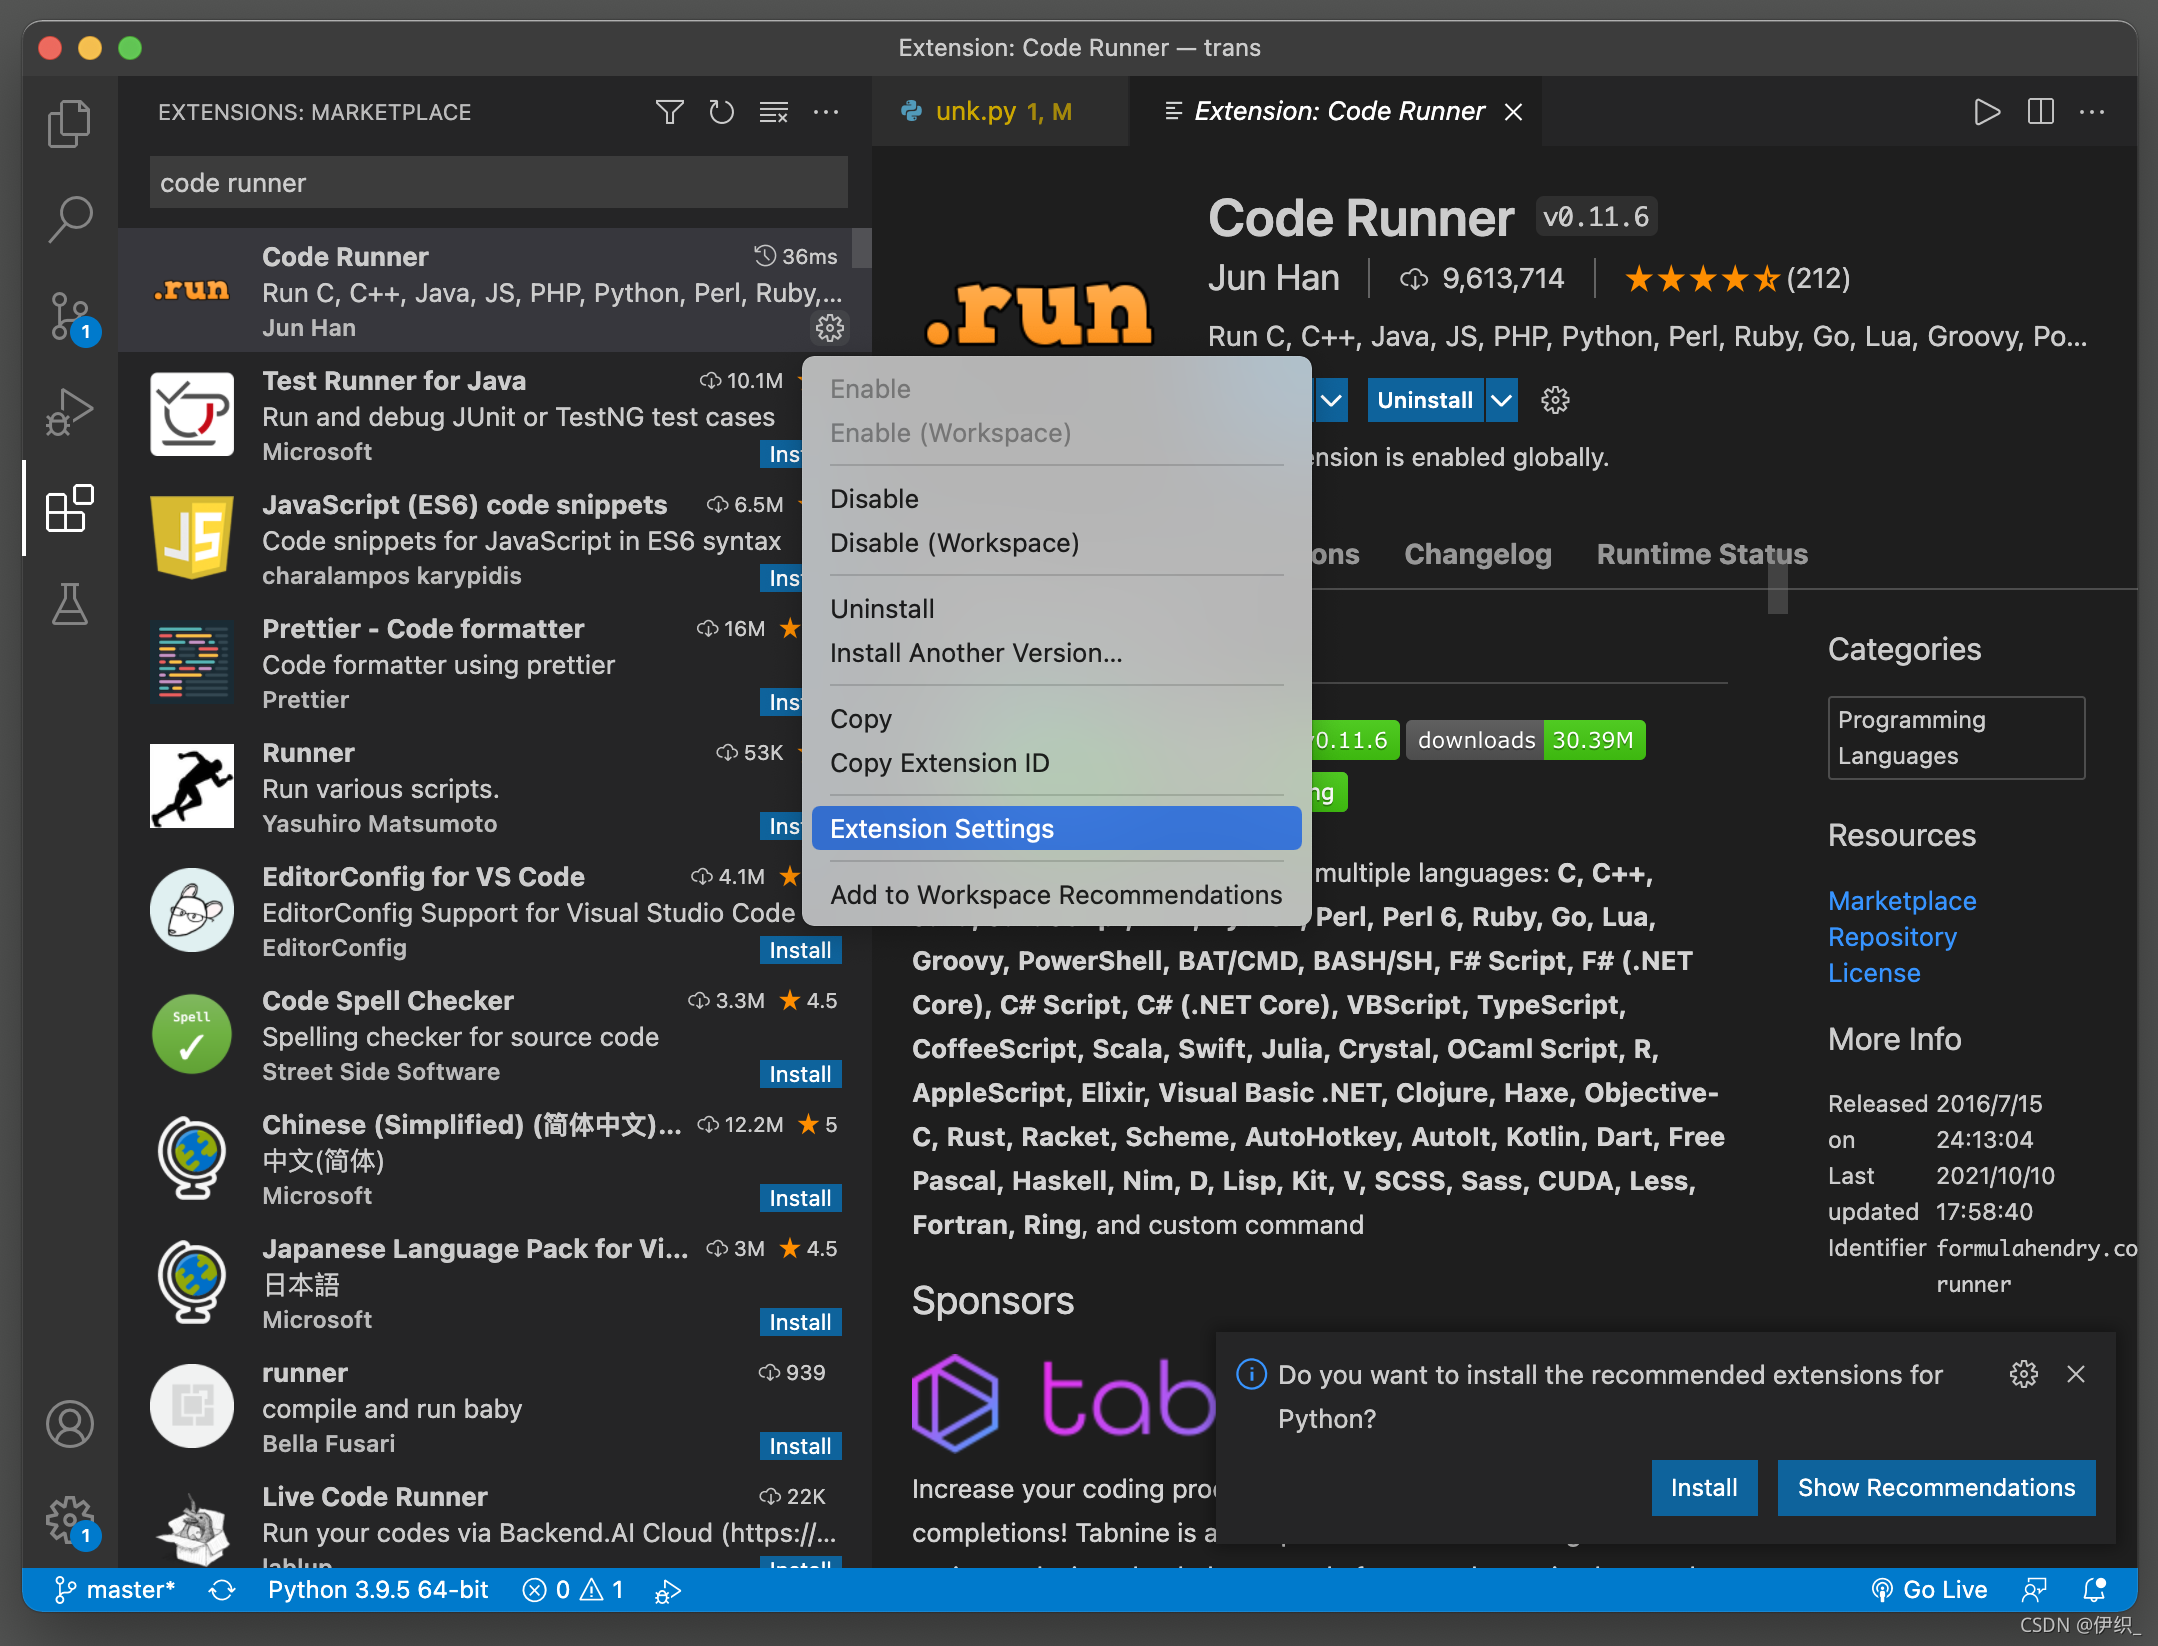Screen dimensions: 2158x1646
Task: Install the runner extension by Bella Fusari
Action: [x=800, y=1446]
